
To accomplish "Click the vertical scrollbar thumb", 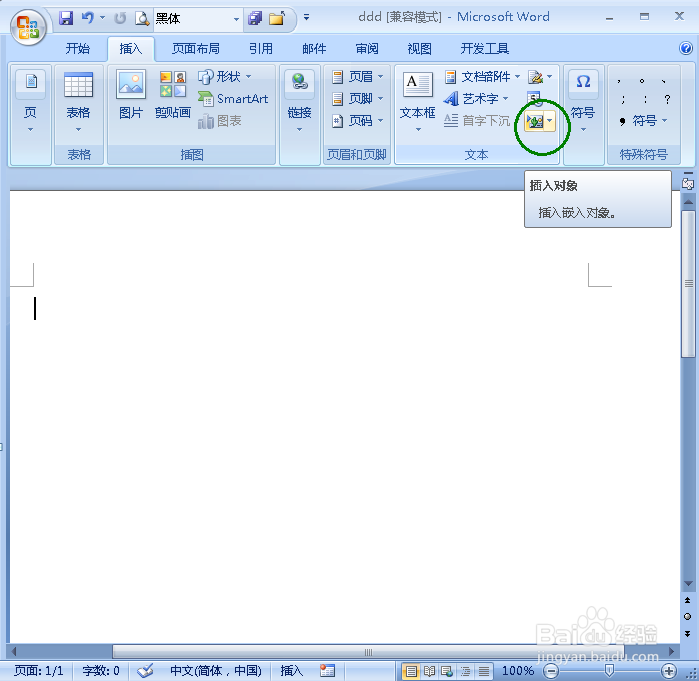I will point(689,283).
